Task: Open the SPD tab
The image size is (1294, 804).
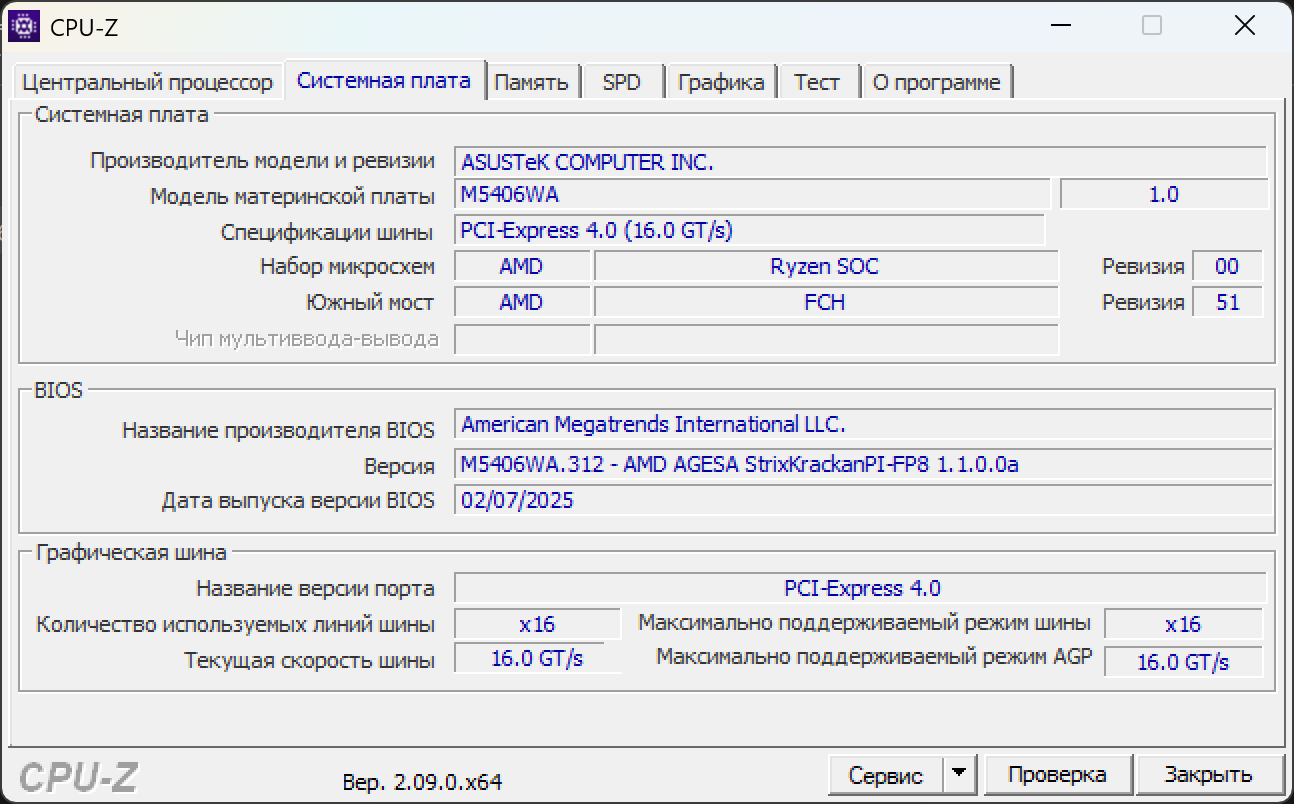Action: click(x=621, y=82)
